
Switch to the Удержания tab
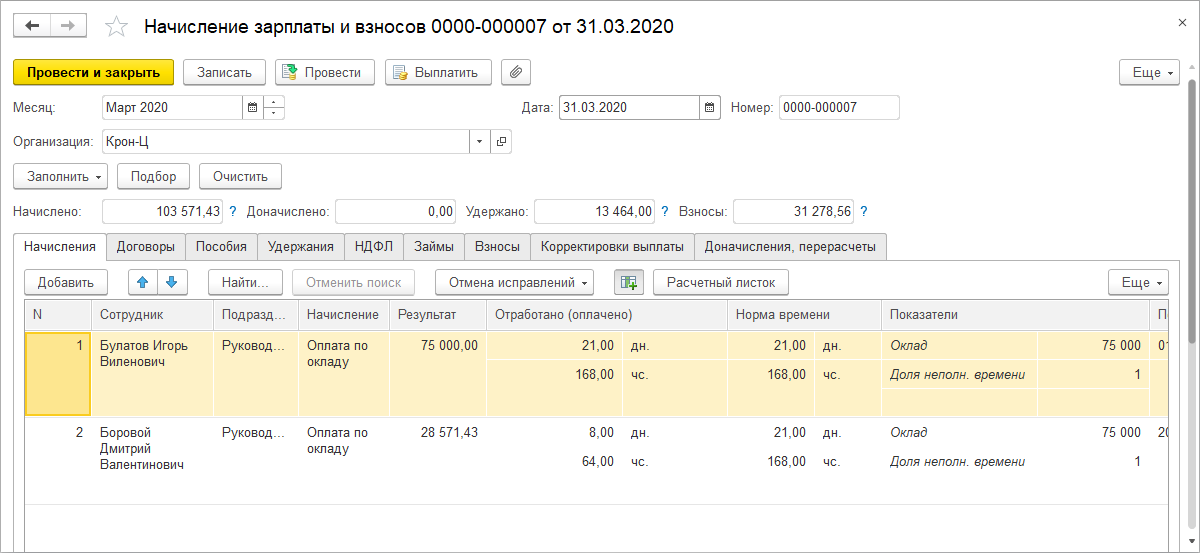(301, 246)
